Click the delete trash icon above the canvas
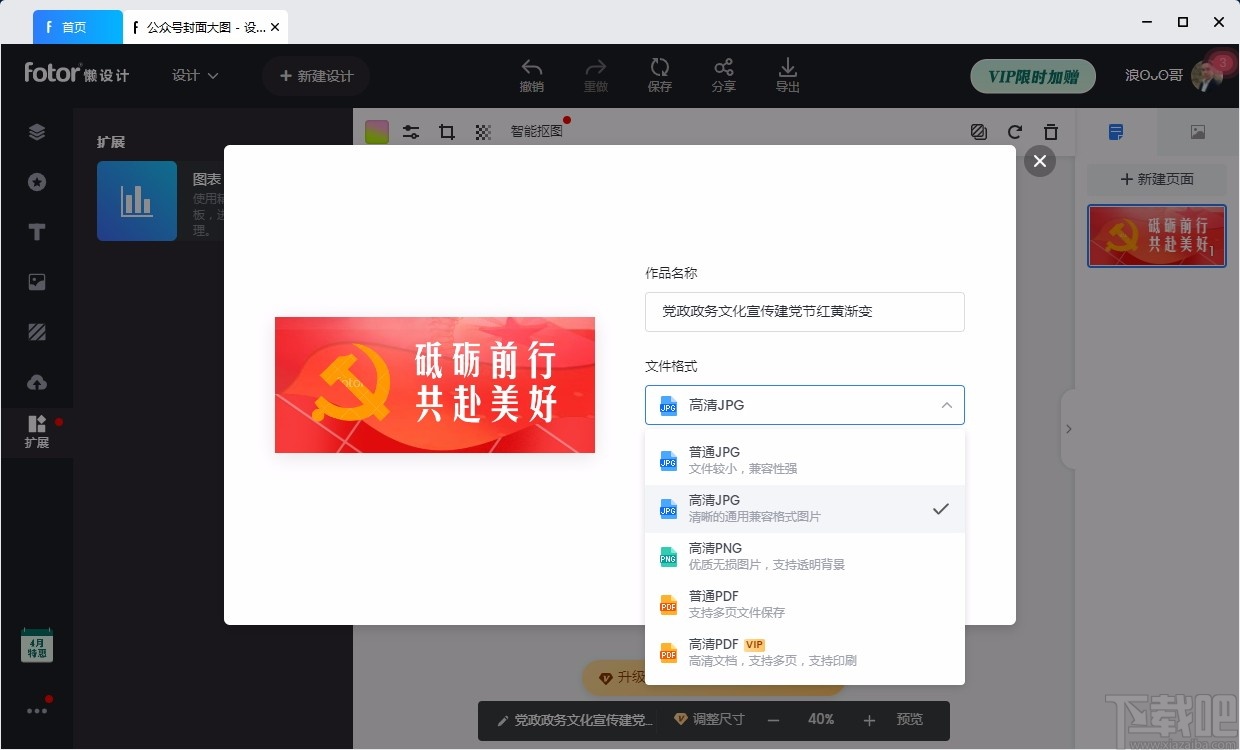The image size is (1240, 750). click(1050, 131)
